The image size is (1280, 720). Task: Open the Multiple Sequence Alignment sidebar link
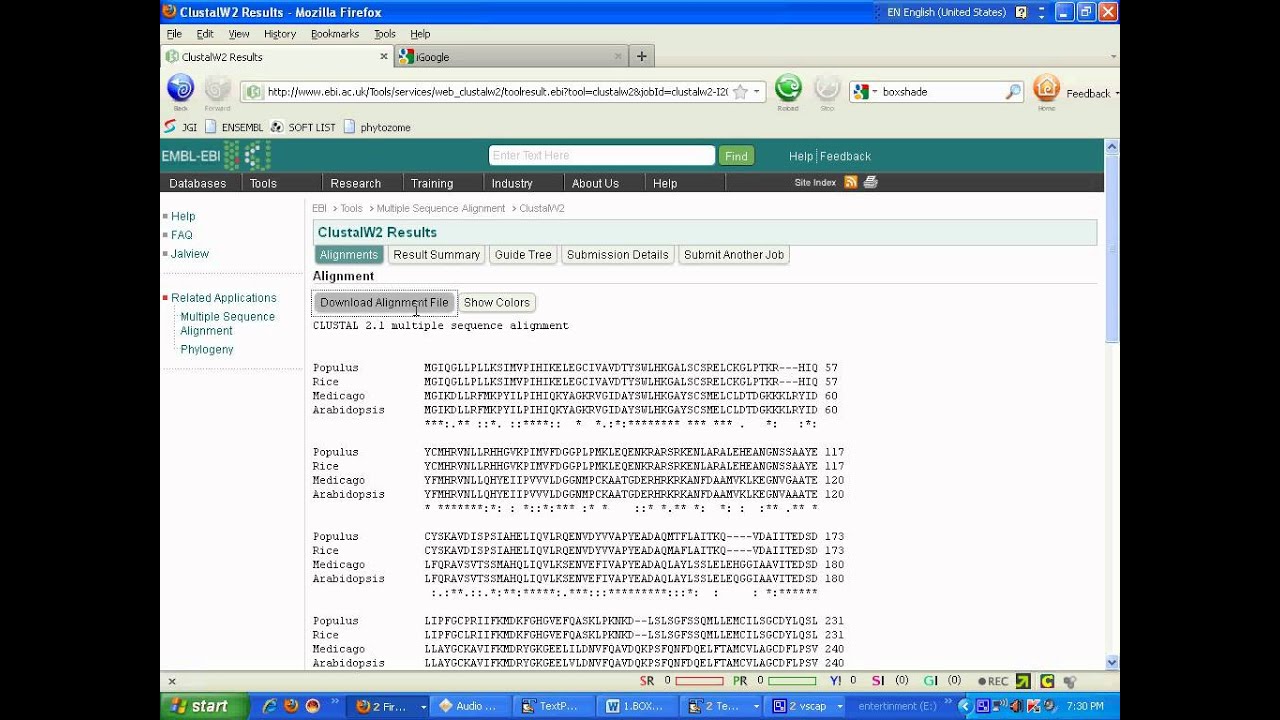(x=227, y=323)
